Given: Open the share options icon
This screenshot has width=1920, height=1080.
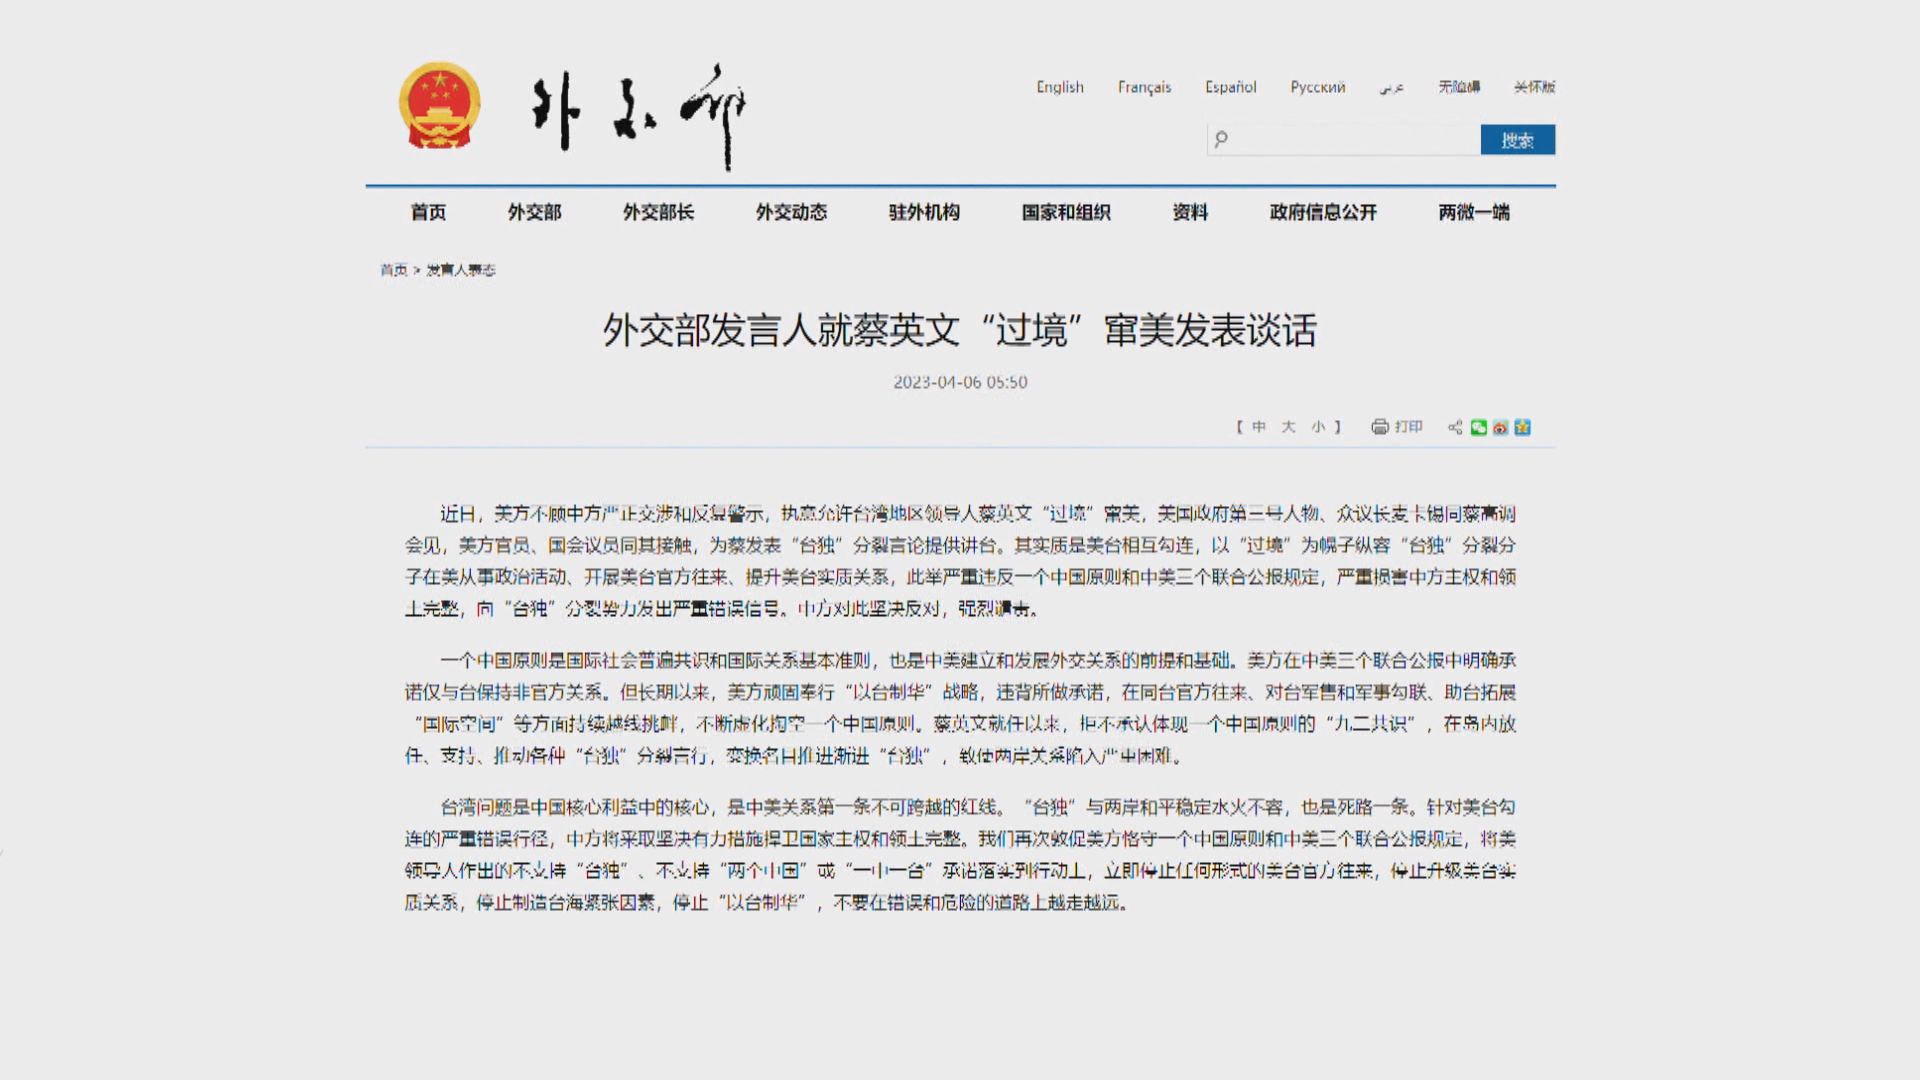Looking at the screenshot, I should 1455,426.
